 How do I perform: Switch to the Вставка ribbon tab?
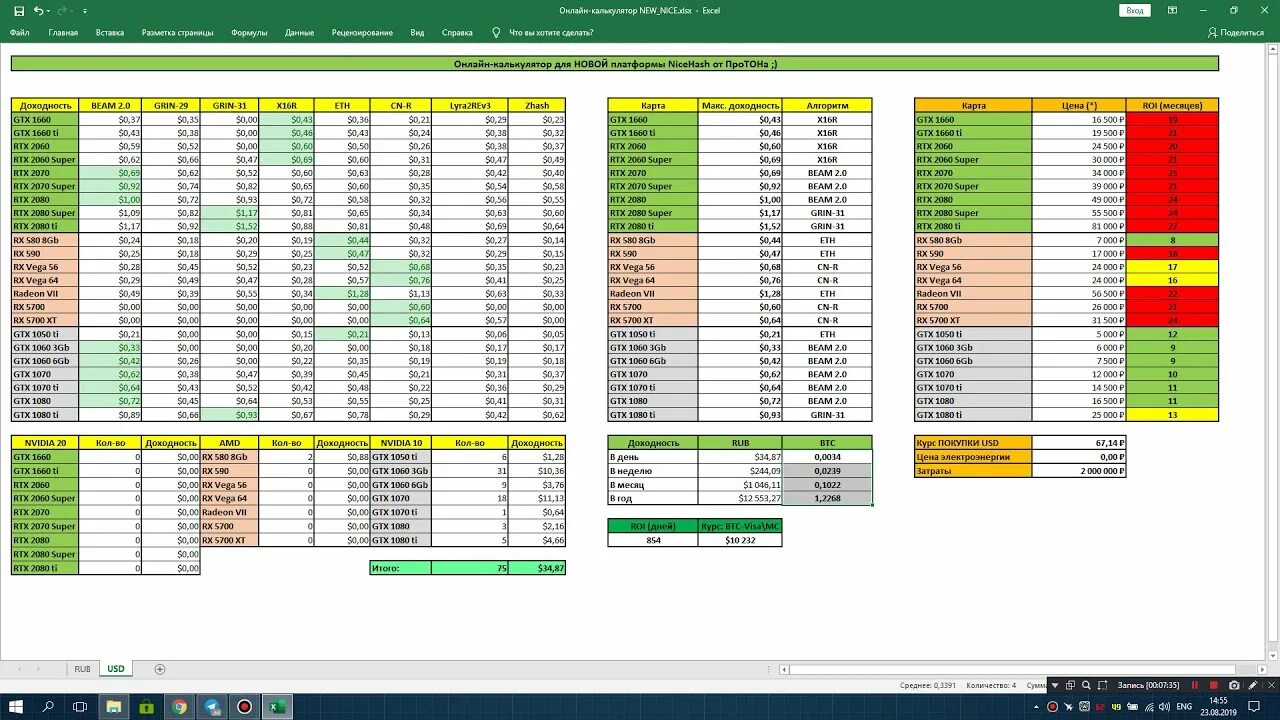110,32
